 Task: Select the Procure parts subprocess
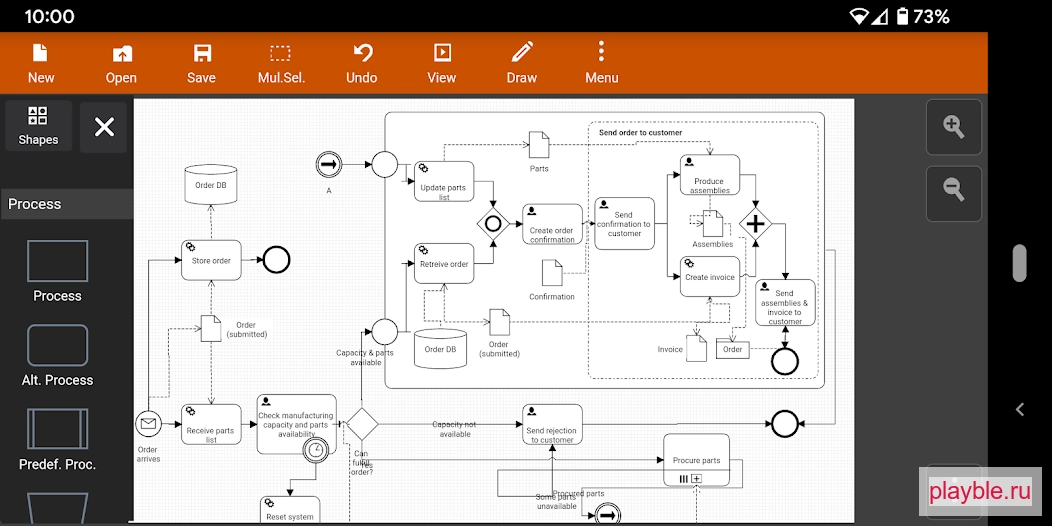tap(696, 460)
